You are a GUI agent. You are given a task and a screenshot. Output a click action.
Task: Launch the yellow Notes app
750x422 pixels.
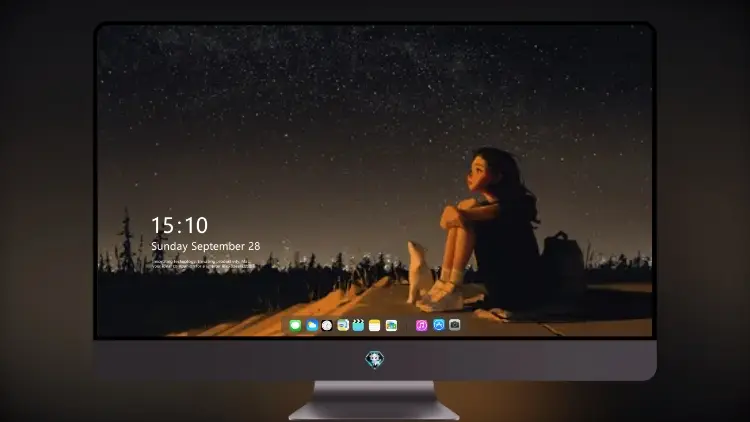pyautogui.click(x=375, y=325)
